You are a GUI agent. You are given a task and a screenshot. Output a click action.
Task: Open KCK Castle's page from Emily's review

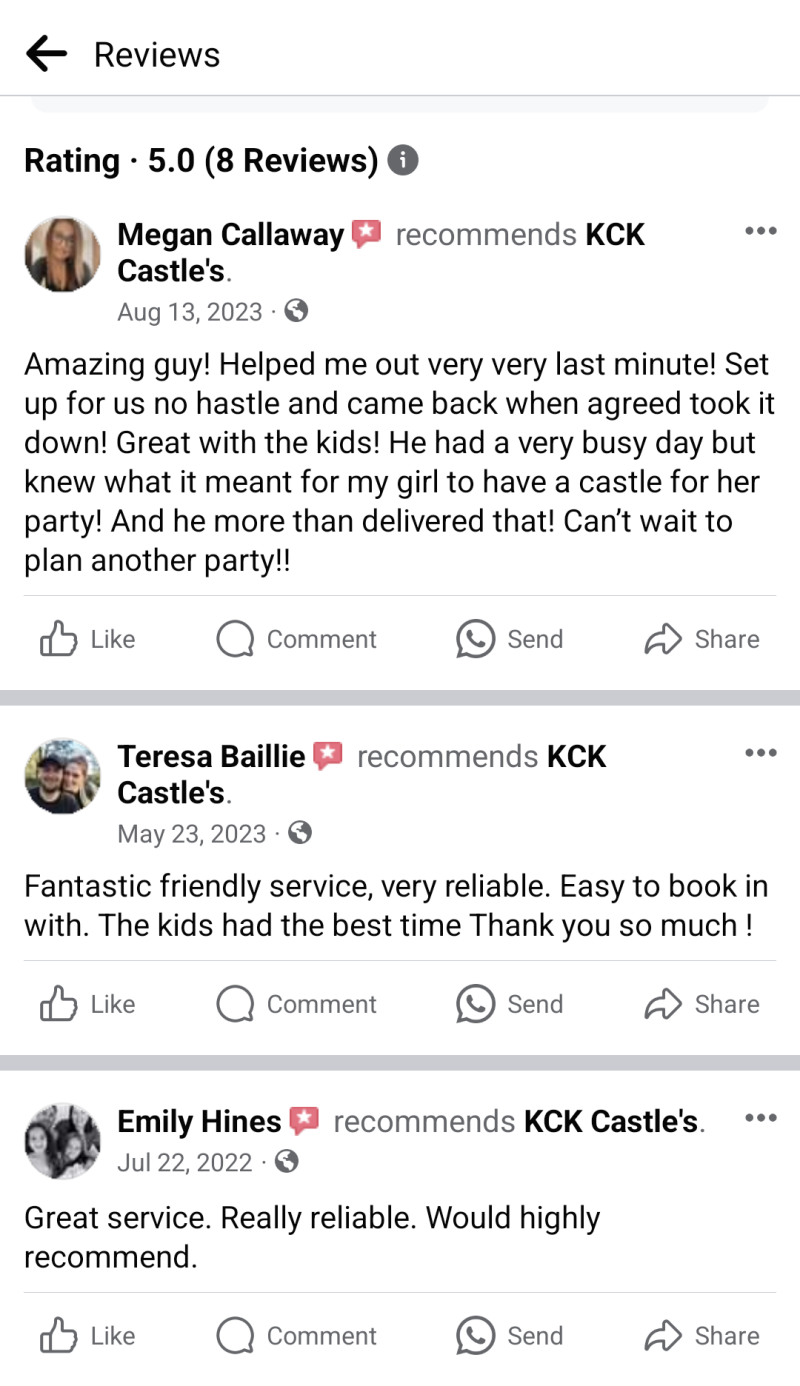(611, 1122)
